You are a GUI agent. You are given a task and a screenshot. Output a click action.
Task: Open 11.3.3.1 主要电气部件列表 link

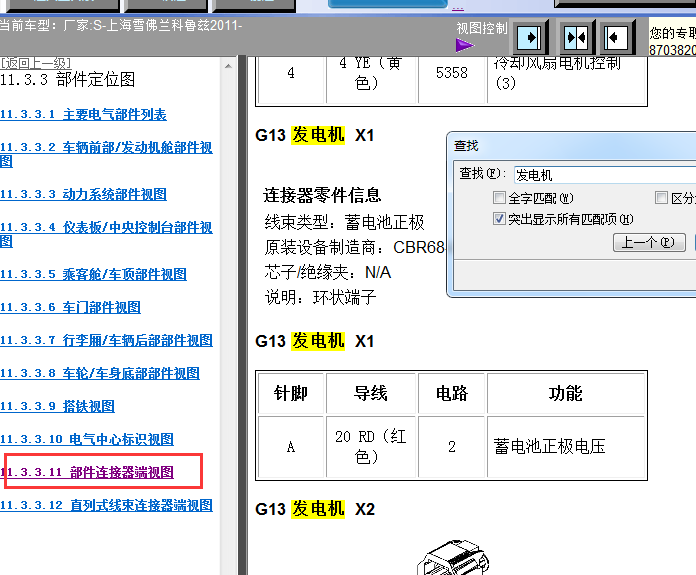tap(83, 115)
